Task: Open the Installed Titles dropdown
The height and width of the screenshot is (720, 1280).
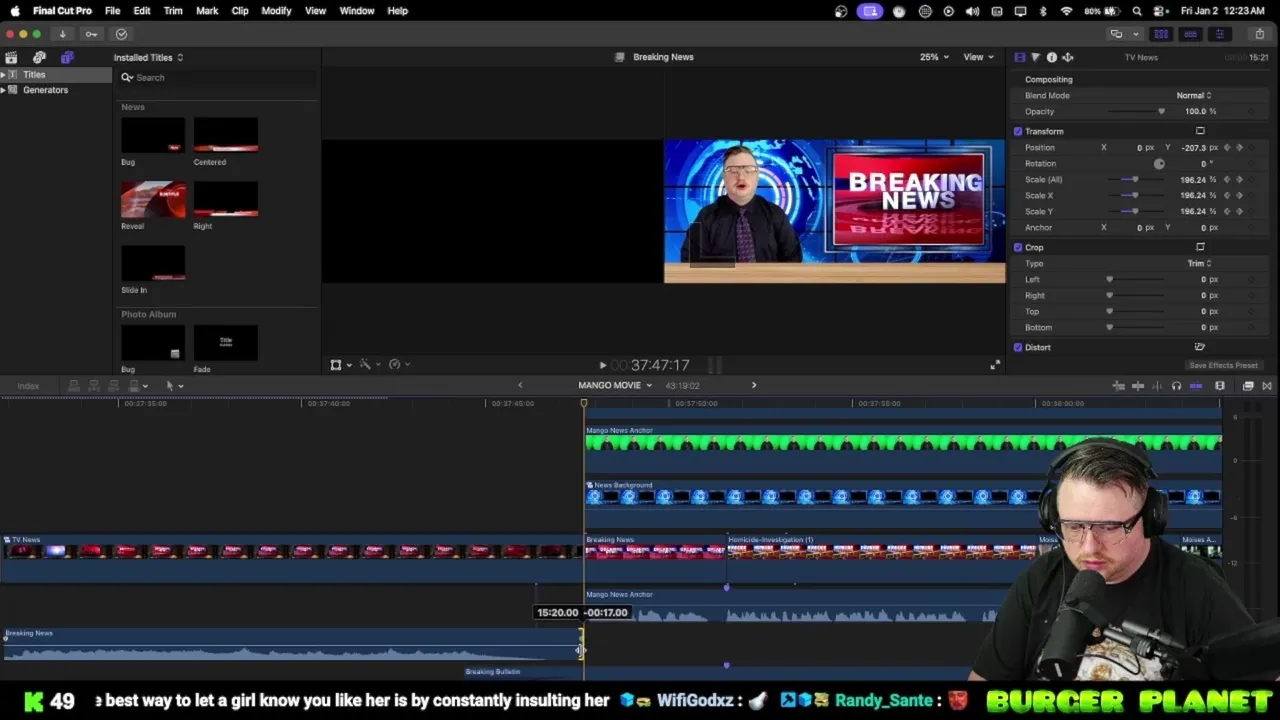Action: [x=148, y=57]
